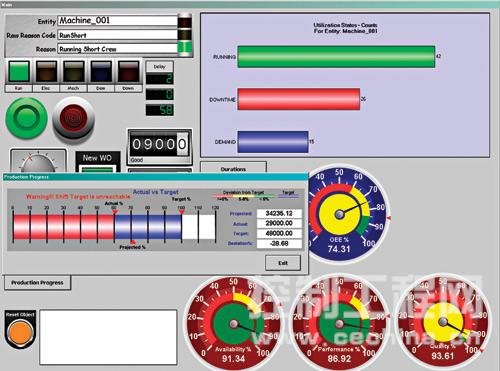Turn the rotary selector knob
The height and width of the screenshot is (371, 500).
pyautogui.click(x=38, y=162)
